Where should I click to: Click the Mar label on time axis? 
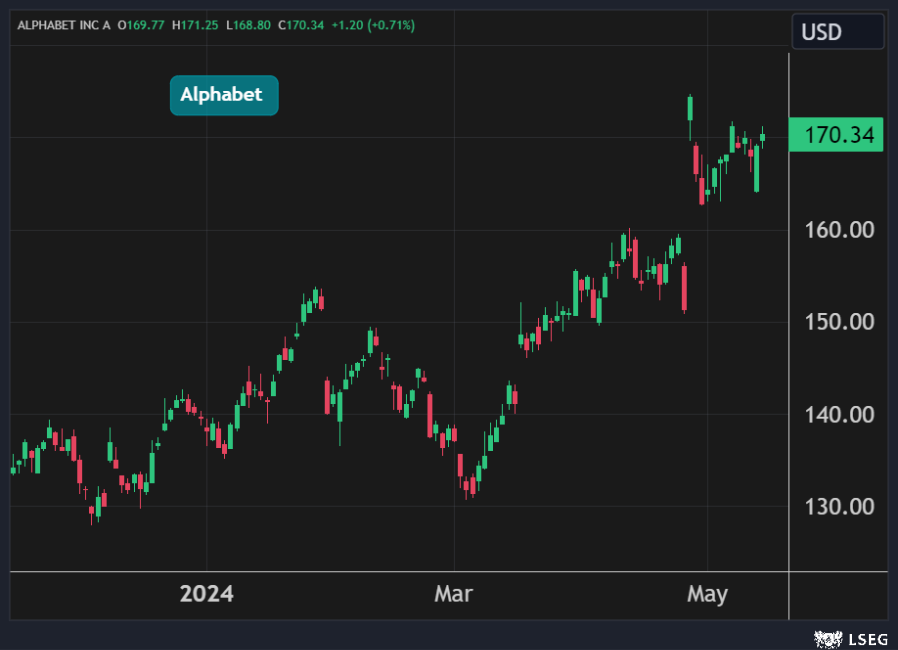point(454,594)
